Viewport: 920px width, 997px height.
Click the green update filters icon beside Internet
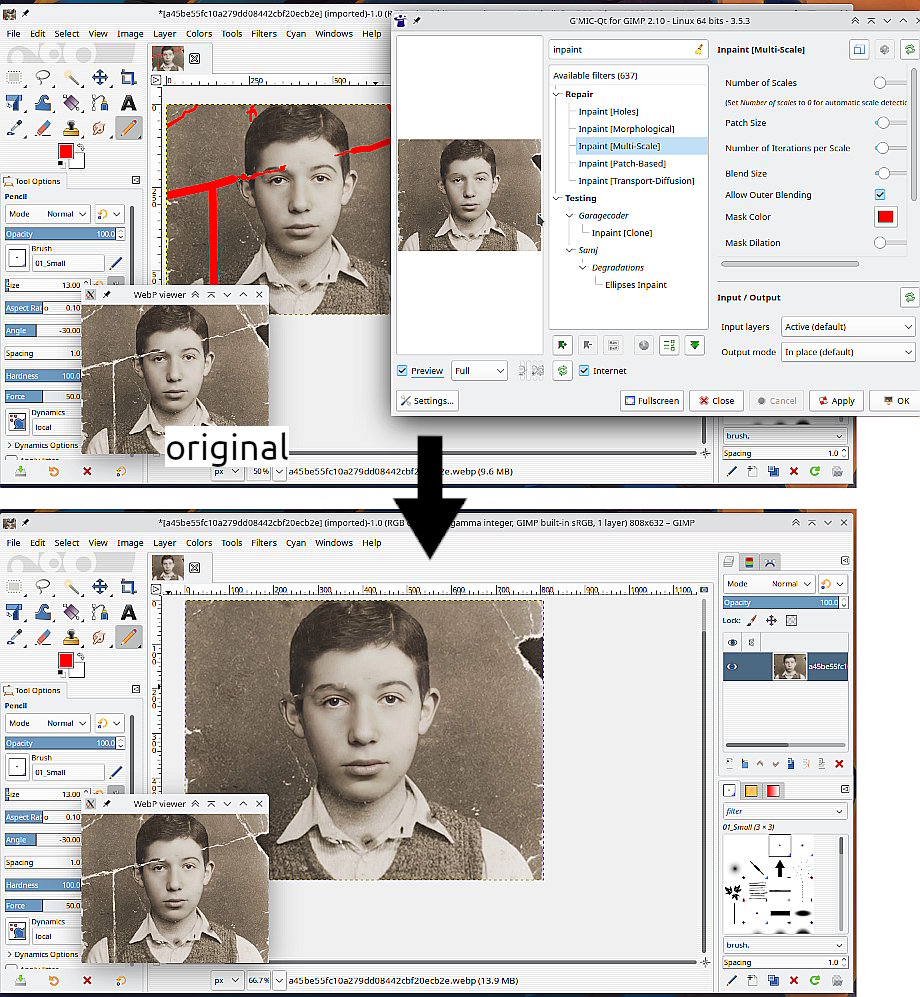click(x=564, y=371)
